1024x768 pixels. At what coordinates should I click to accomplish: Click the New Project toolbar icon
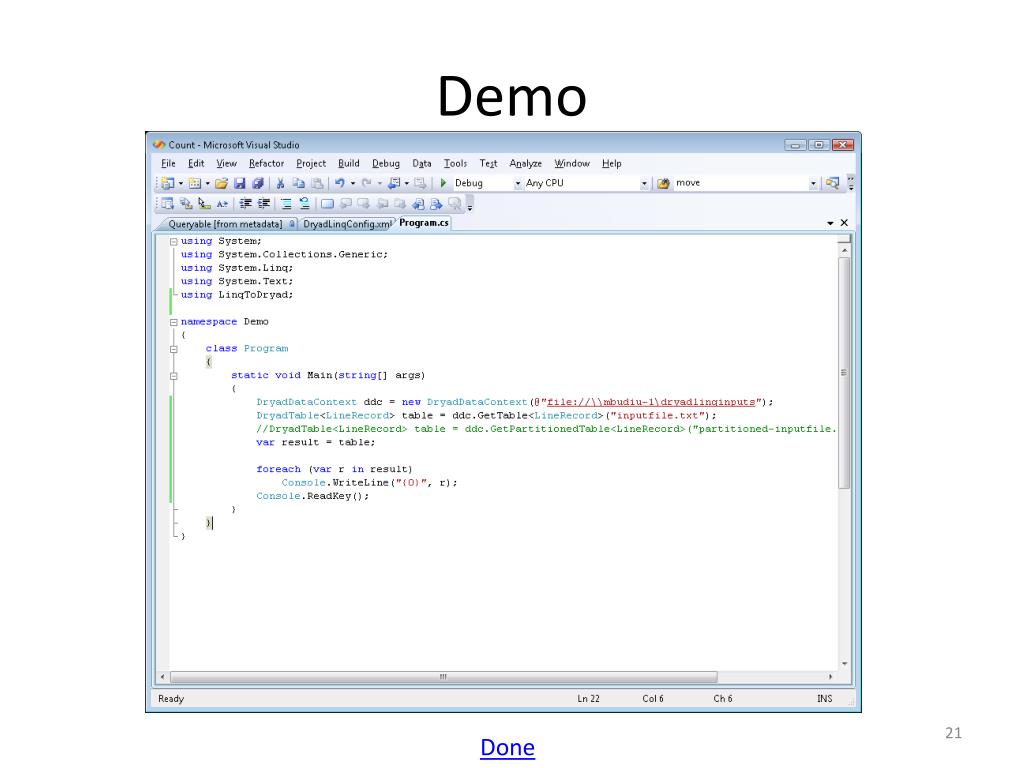(167, 184)
